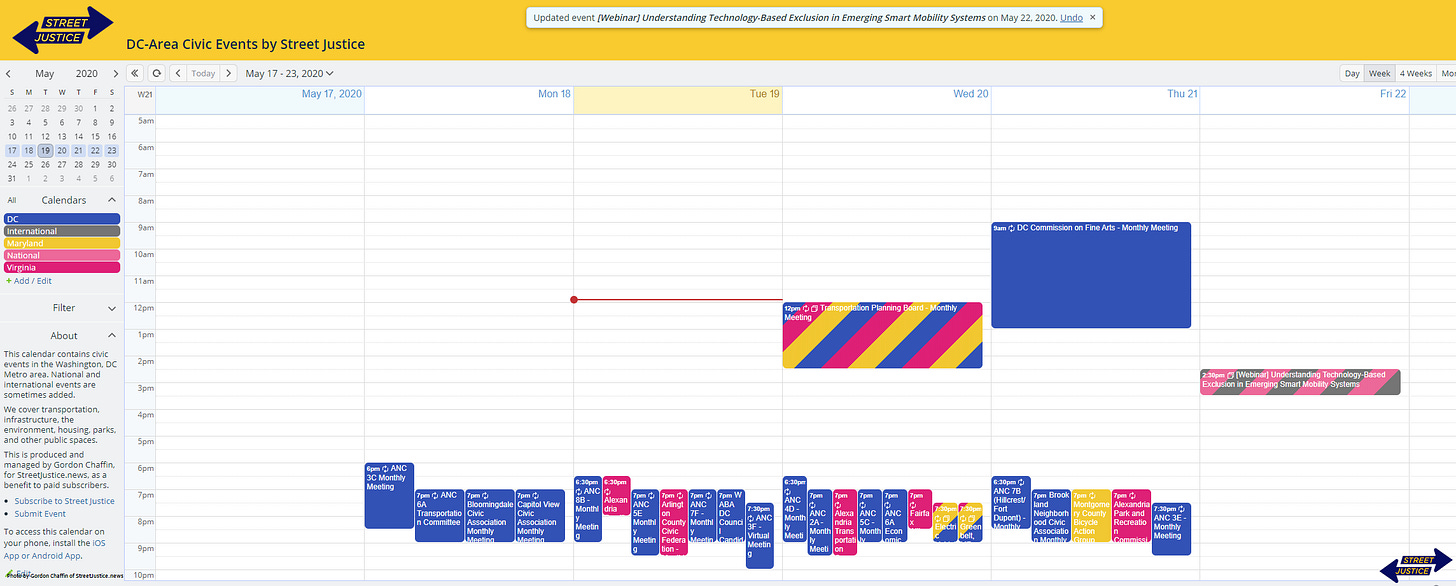Viewport: 1456px width, 586px height.
Task: Collapse the sidebar with double-arrow button
Action: tap(136, 73)
